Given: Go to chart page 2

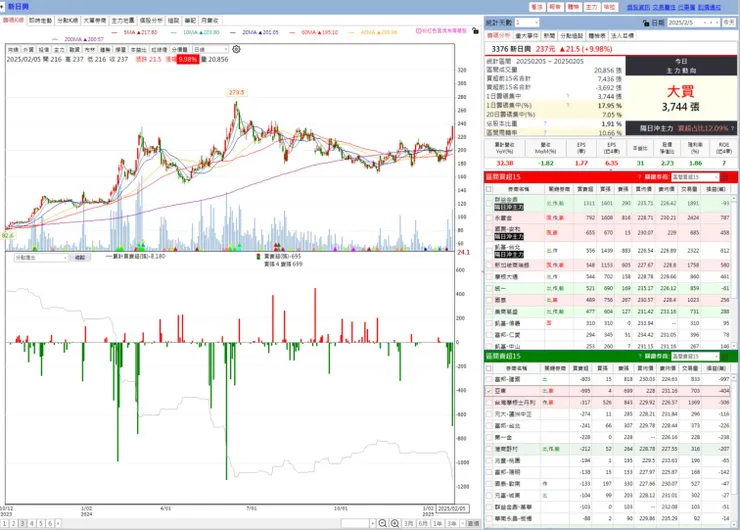Looking at the screenshot, I should 13,523.
